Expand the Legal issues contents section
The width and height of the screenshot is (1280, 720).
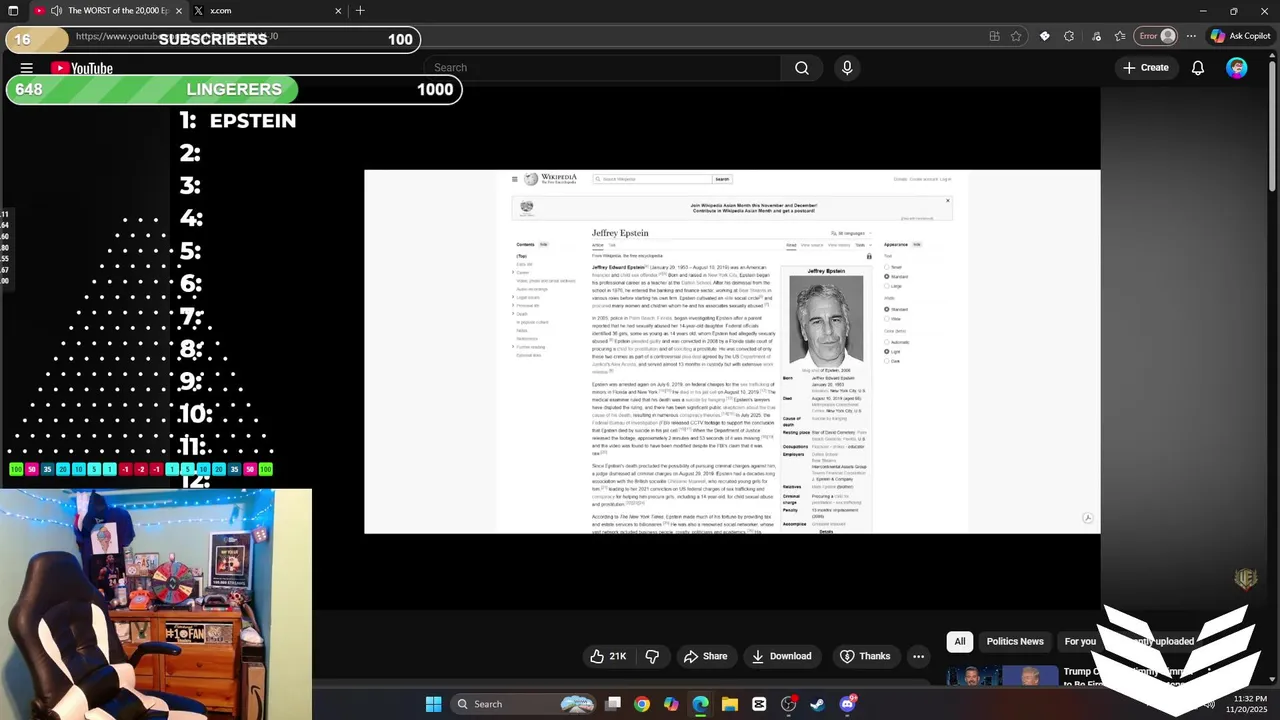[513, 297]
